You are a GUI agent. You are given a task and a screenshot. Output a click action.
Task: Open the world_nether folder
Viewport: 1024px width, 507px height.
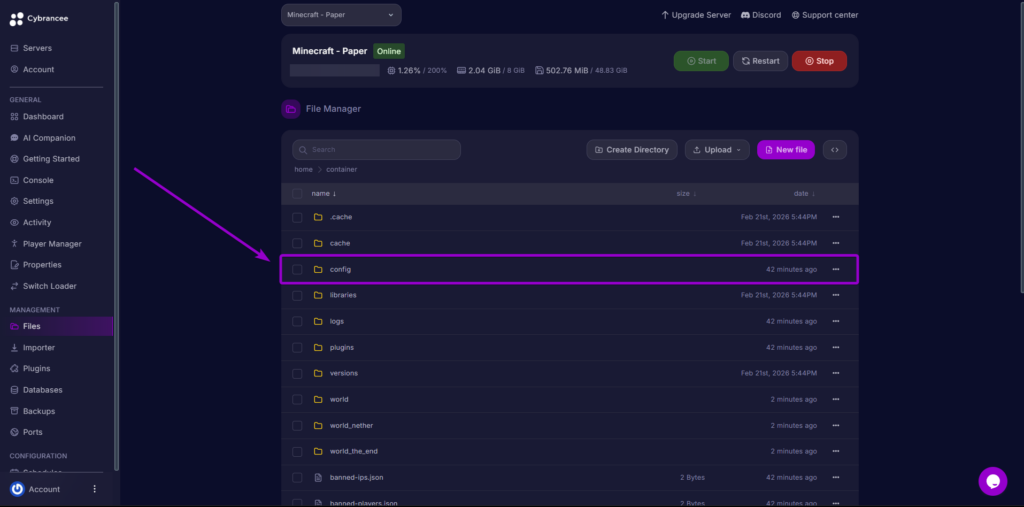[351, 425]
